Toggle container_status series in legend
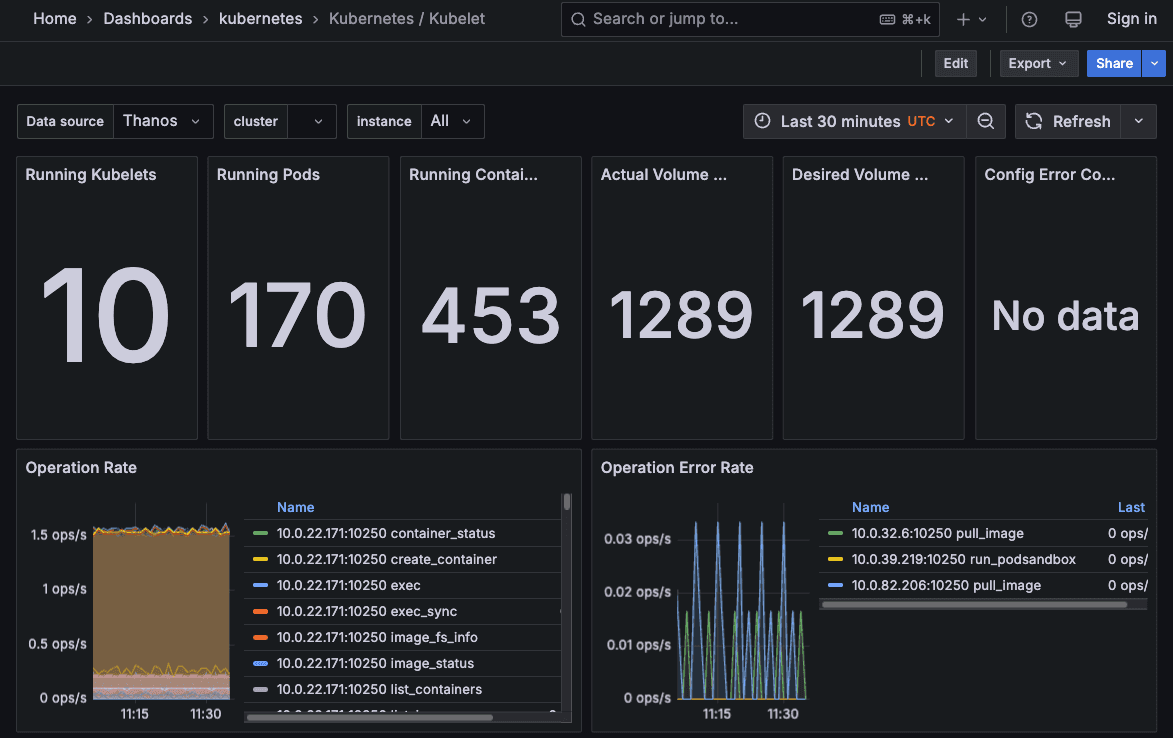The height and width of the screenshot is (738, 1173). tap(386, 533)
